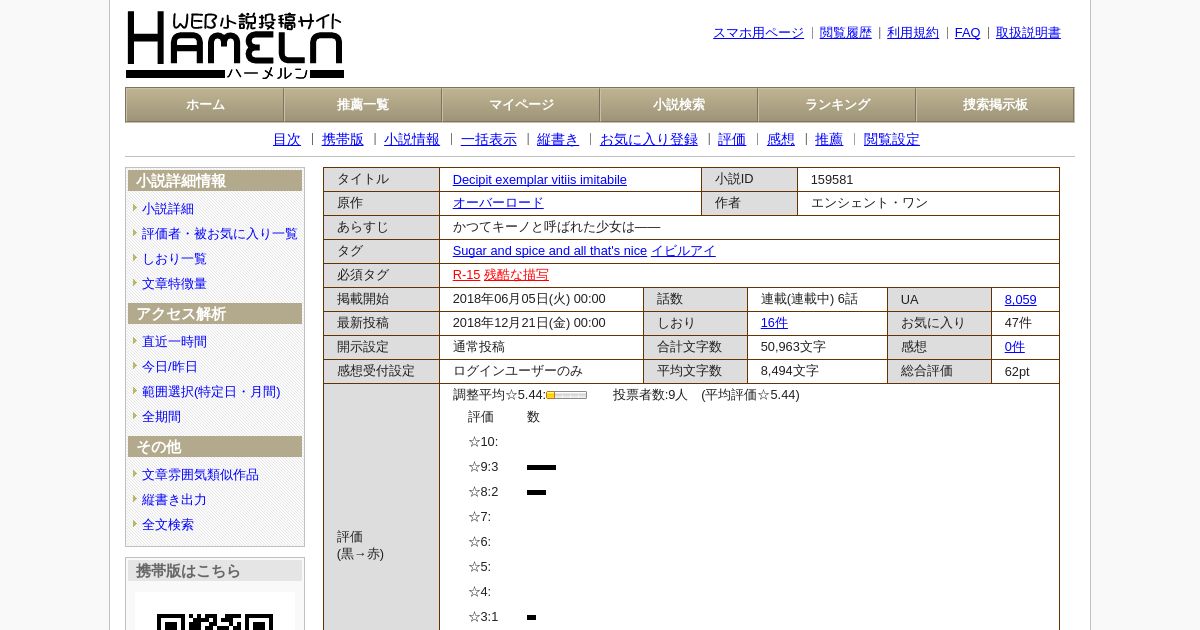This screenshot has width=1200, height=630.
Task: Open 縦書き出力 sidebar link
Action: [174, 500]
